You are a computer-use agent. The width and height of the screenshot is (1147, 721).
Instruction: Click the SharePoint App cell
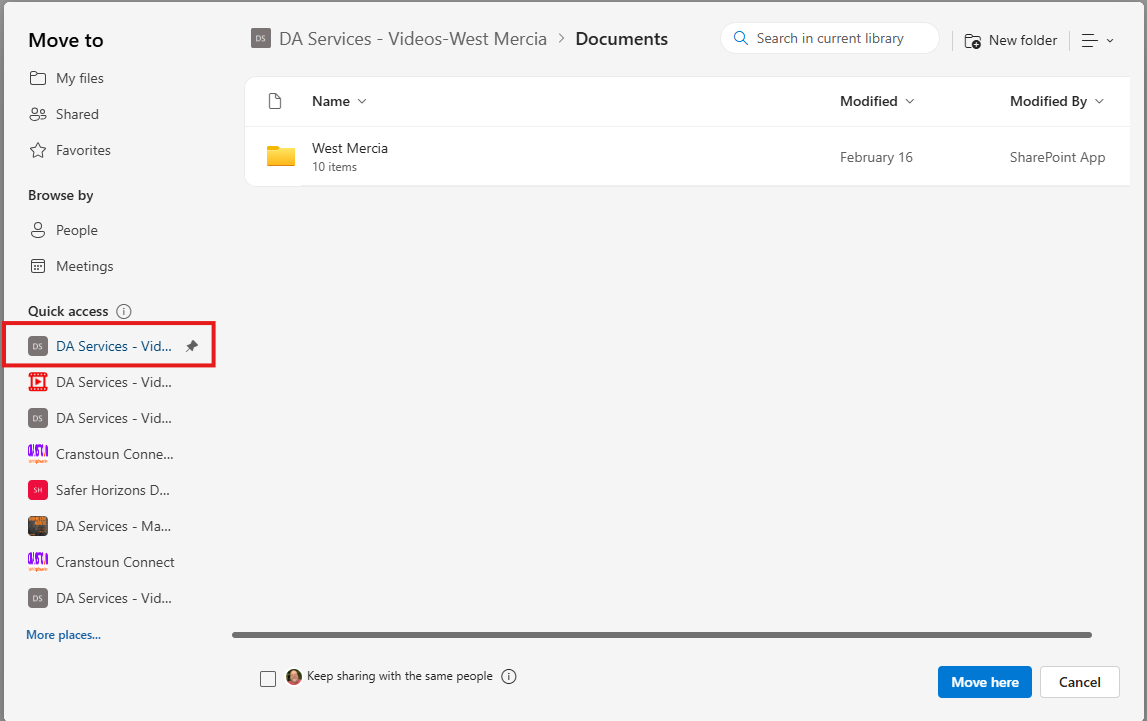[x=1057, y=157]
